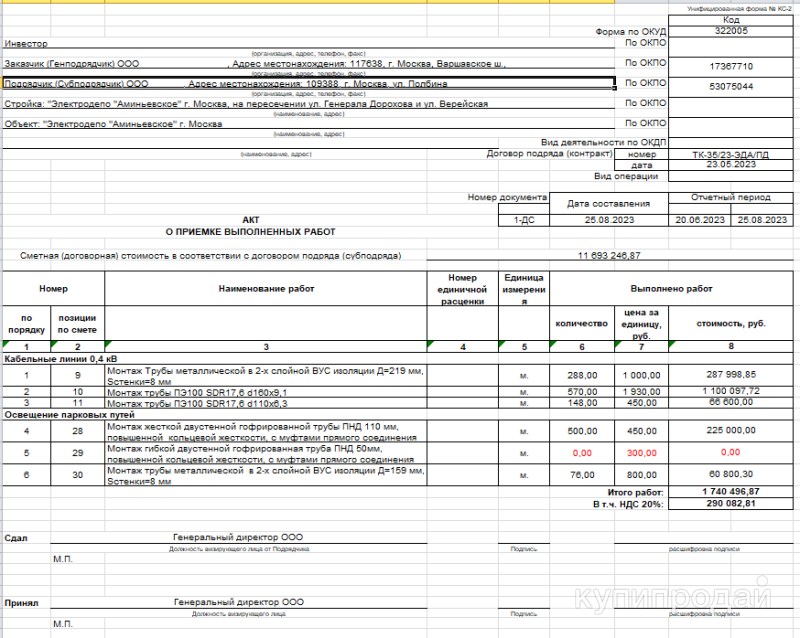Click the OKPO value 17367710

coord(731,66)
